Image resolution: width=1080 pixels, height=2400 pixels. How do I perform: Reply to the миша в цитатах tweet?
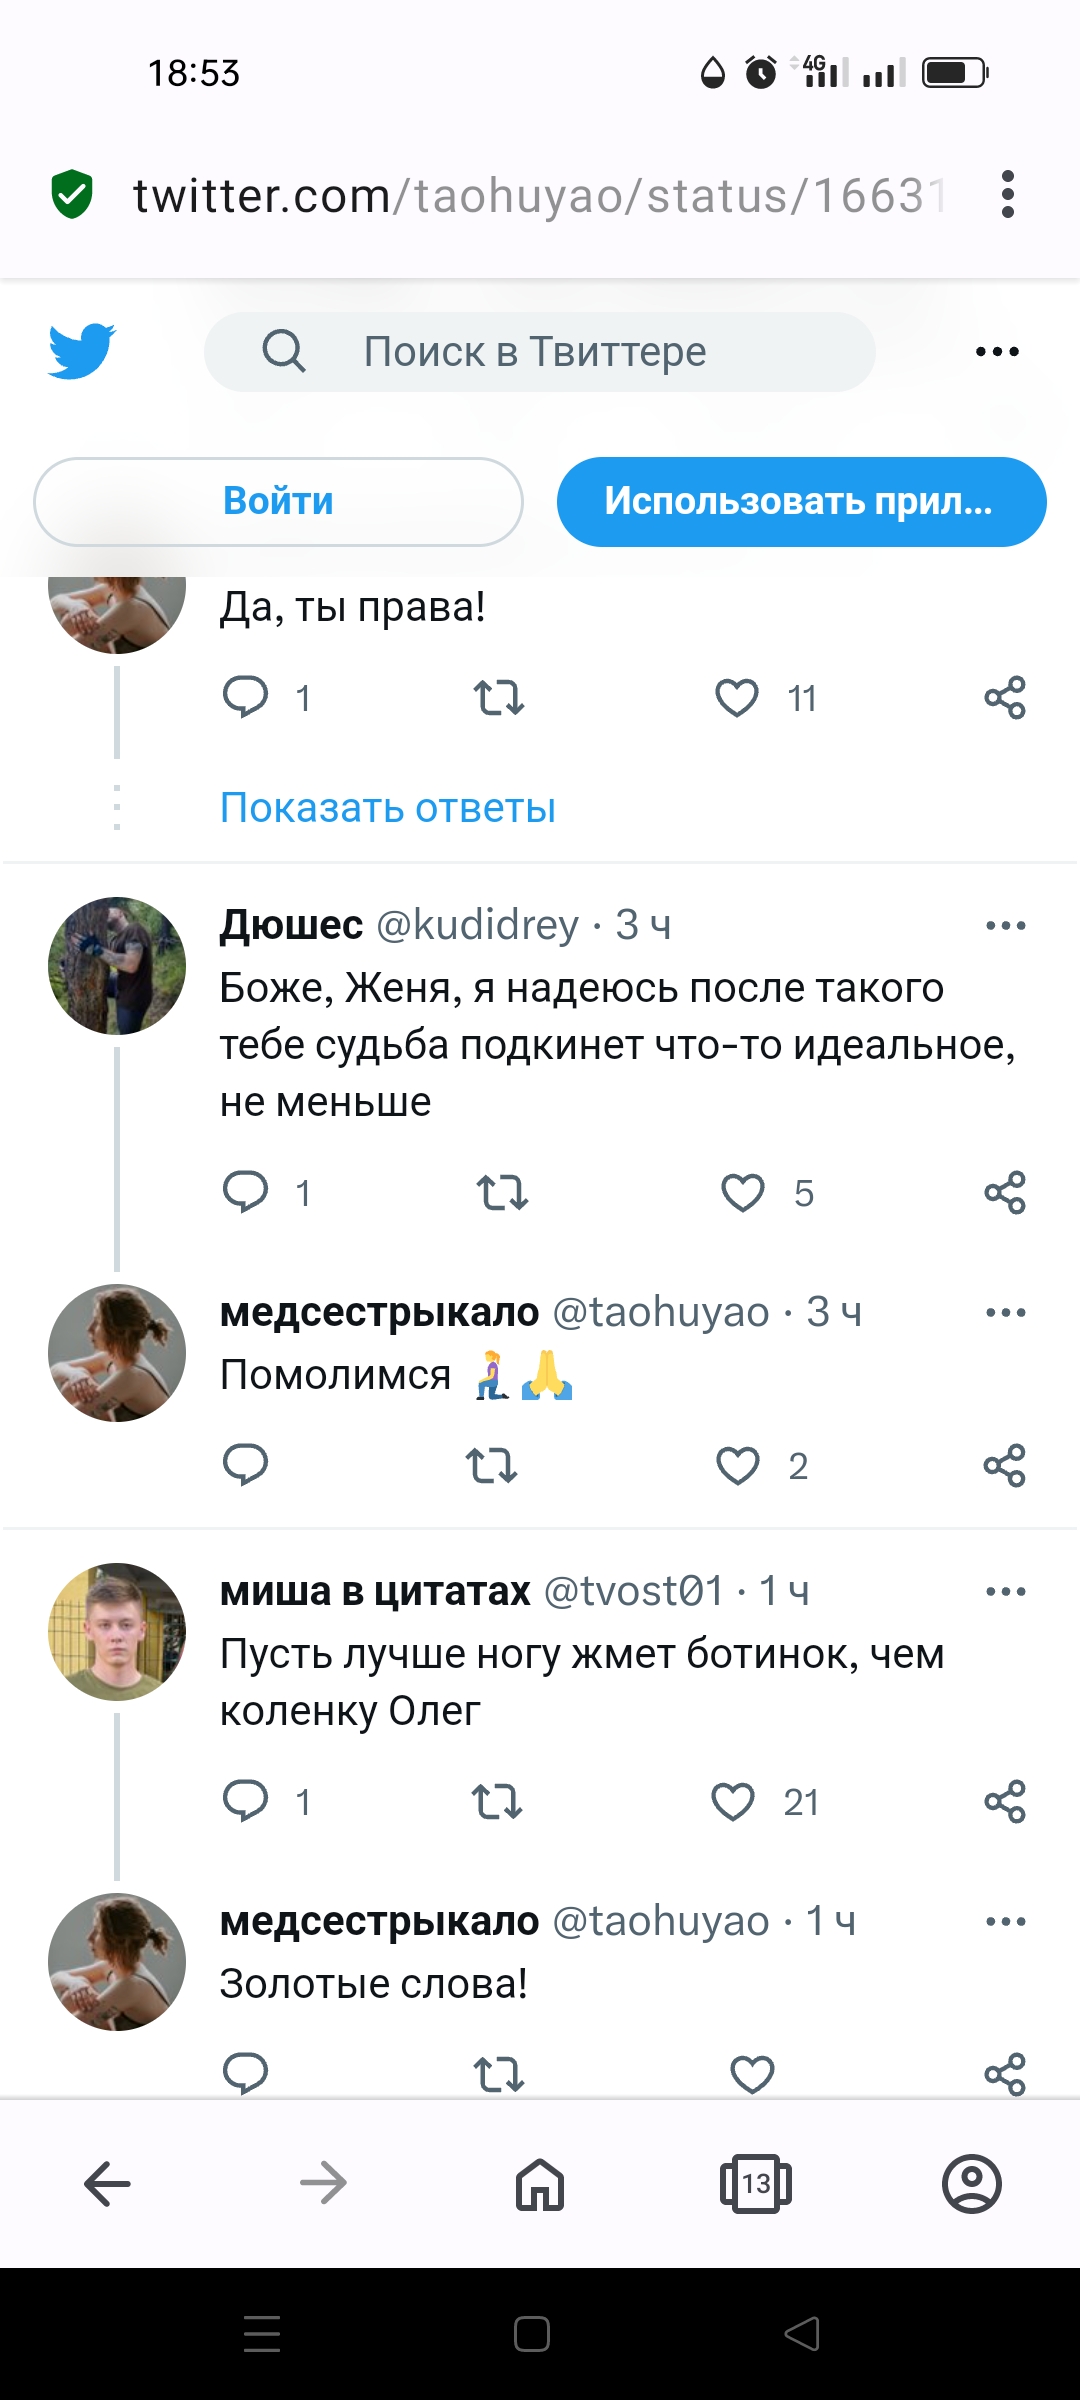point(246,1802)
